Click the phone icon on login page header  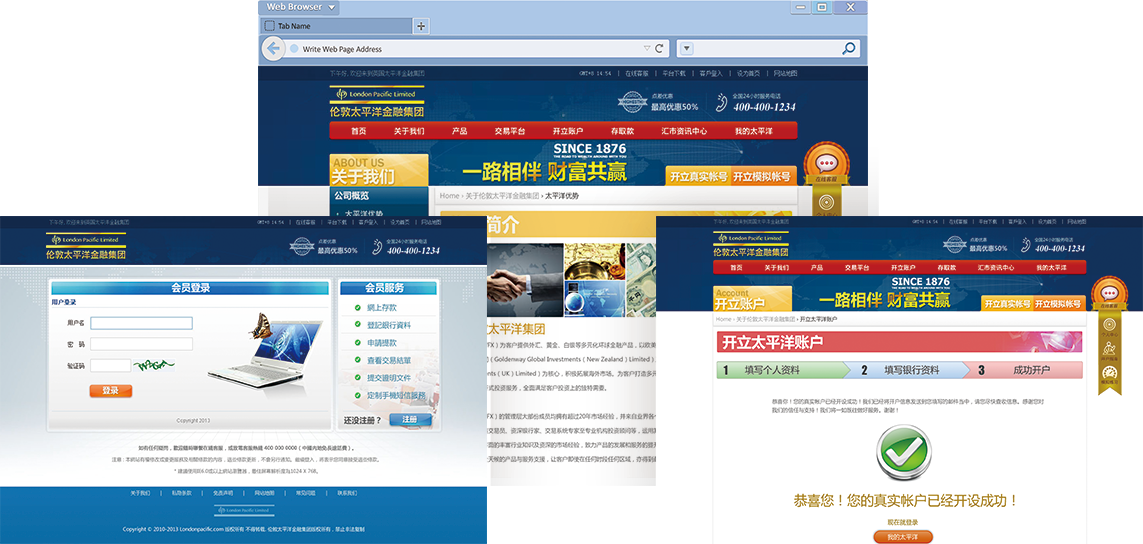click(x=378, y=246)
